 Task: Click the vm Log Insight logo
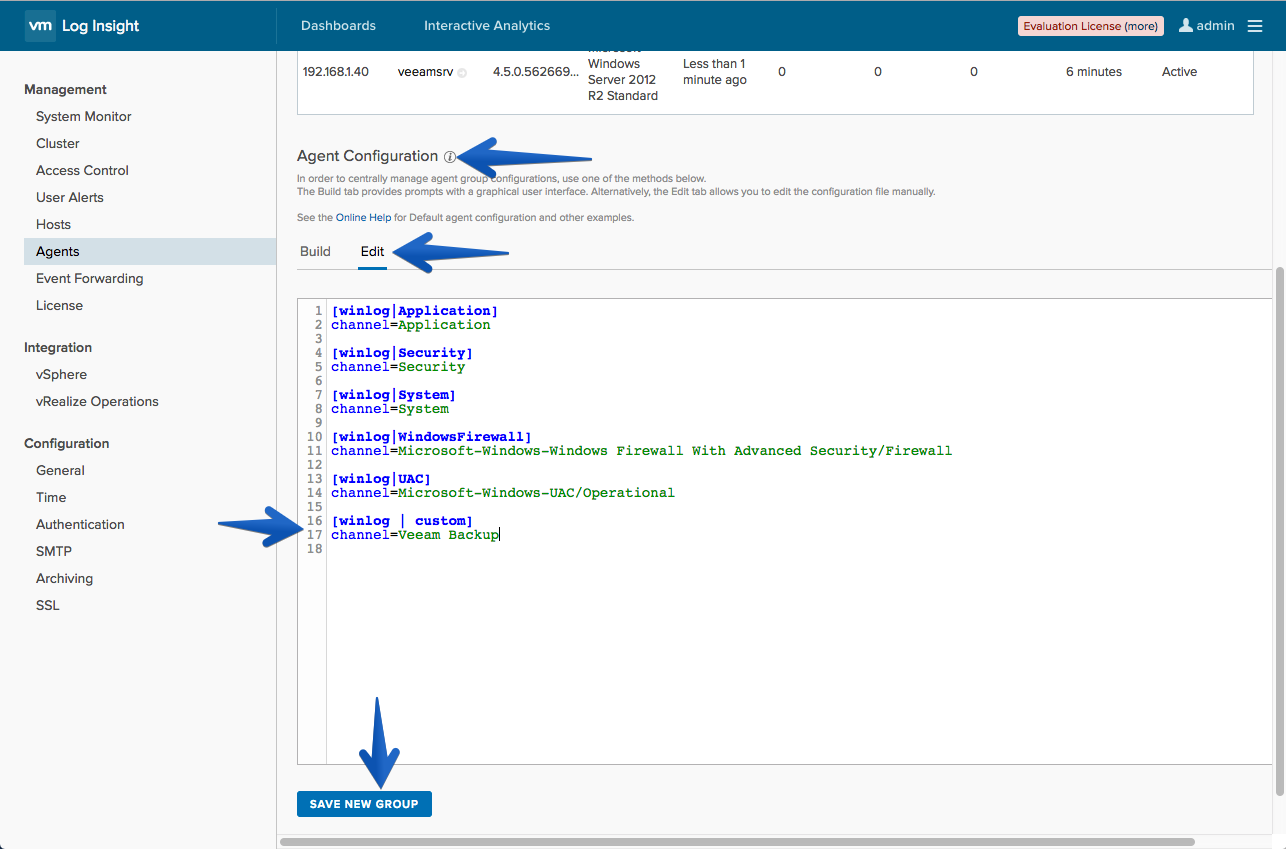point(82,25)
